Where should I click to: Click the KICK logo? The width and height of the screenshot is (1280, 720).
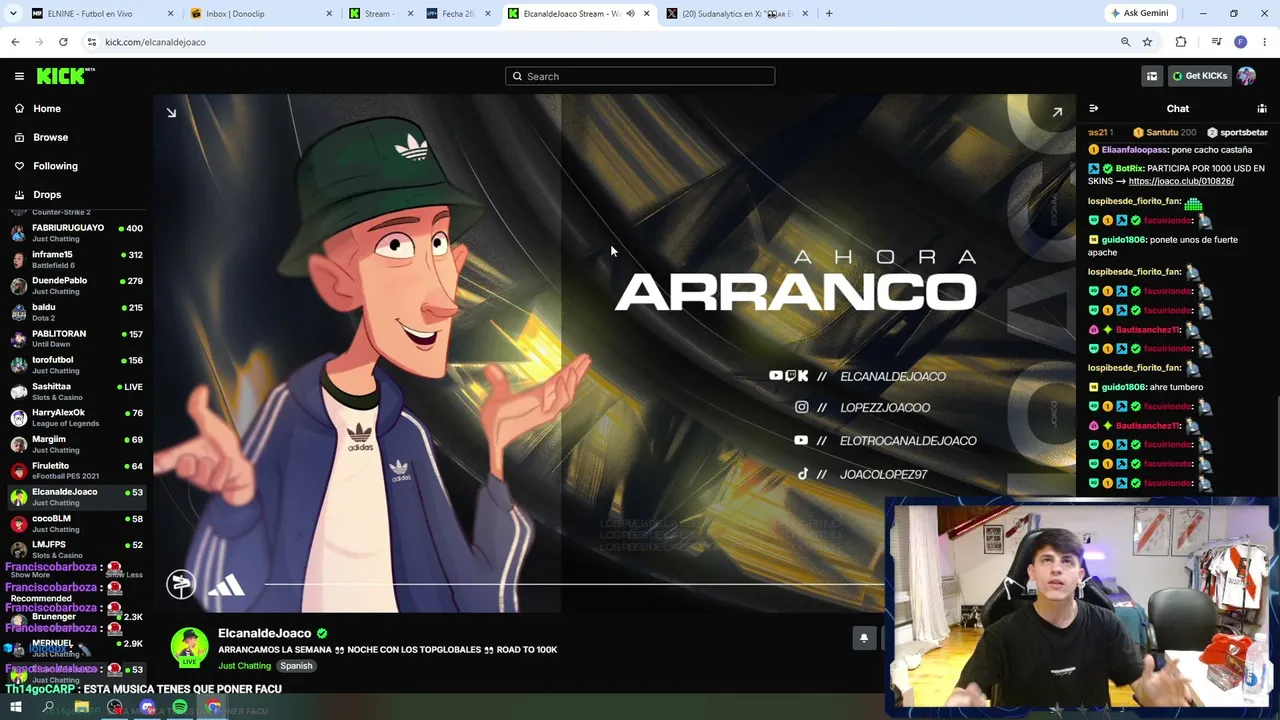(65, 76)
